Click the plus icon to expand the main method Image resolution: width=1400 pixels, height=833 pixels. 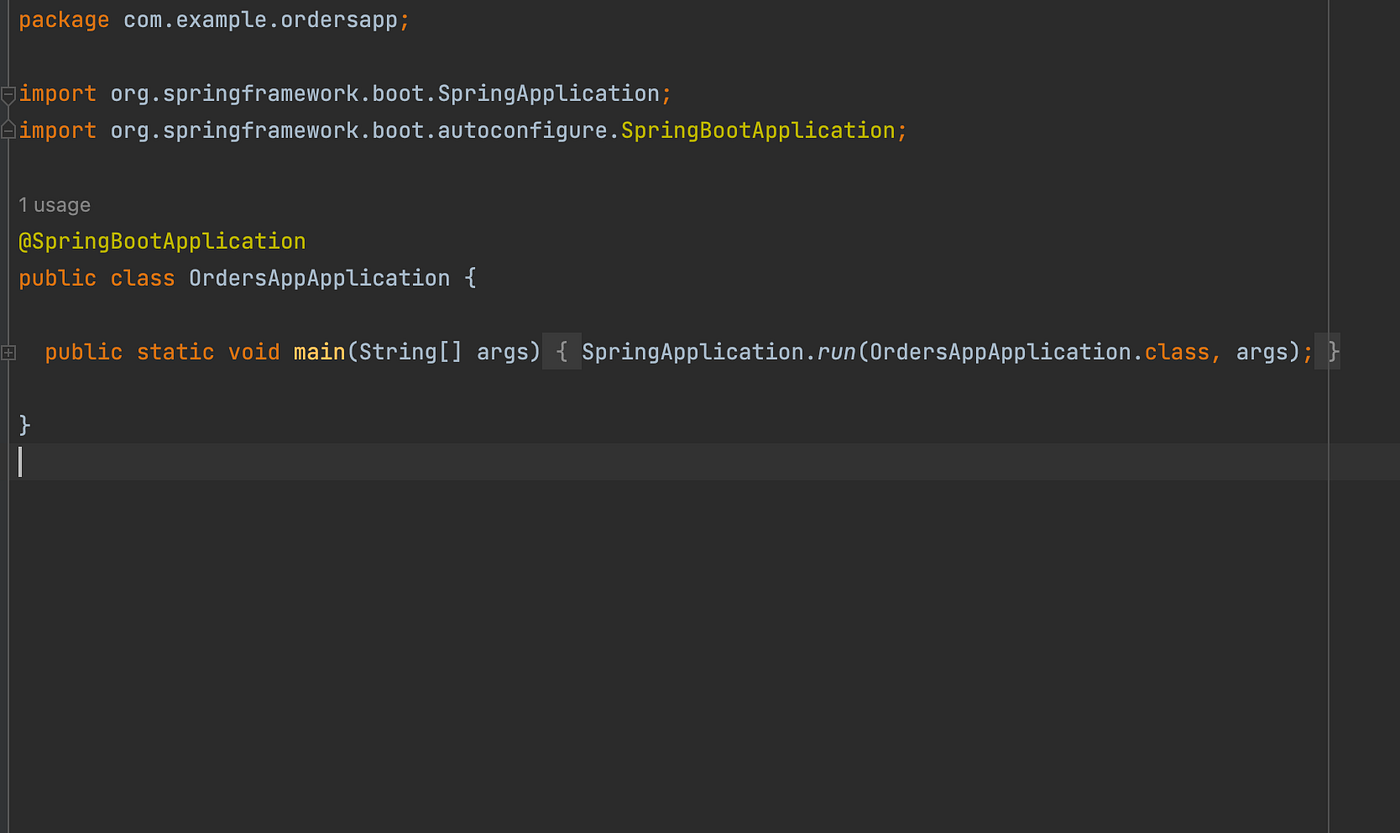pyautogui.click(x=9, y=351)
